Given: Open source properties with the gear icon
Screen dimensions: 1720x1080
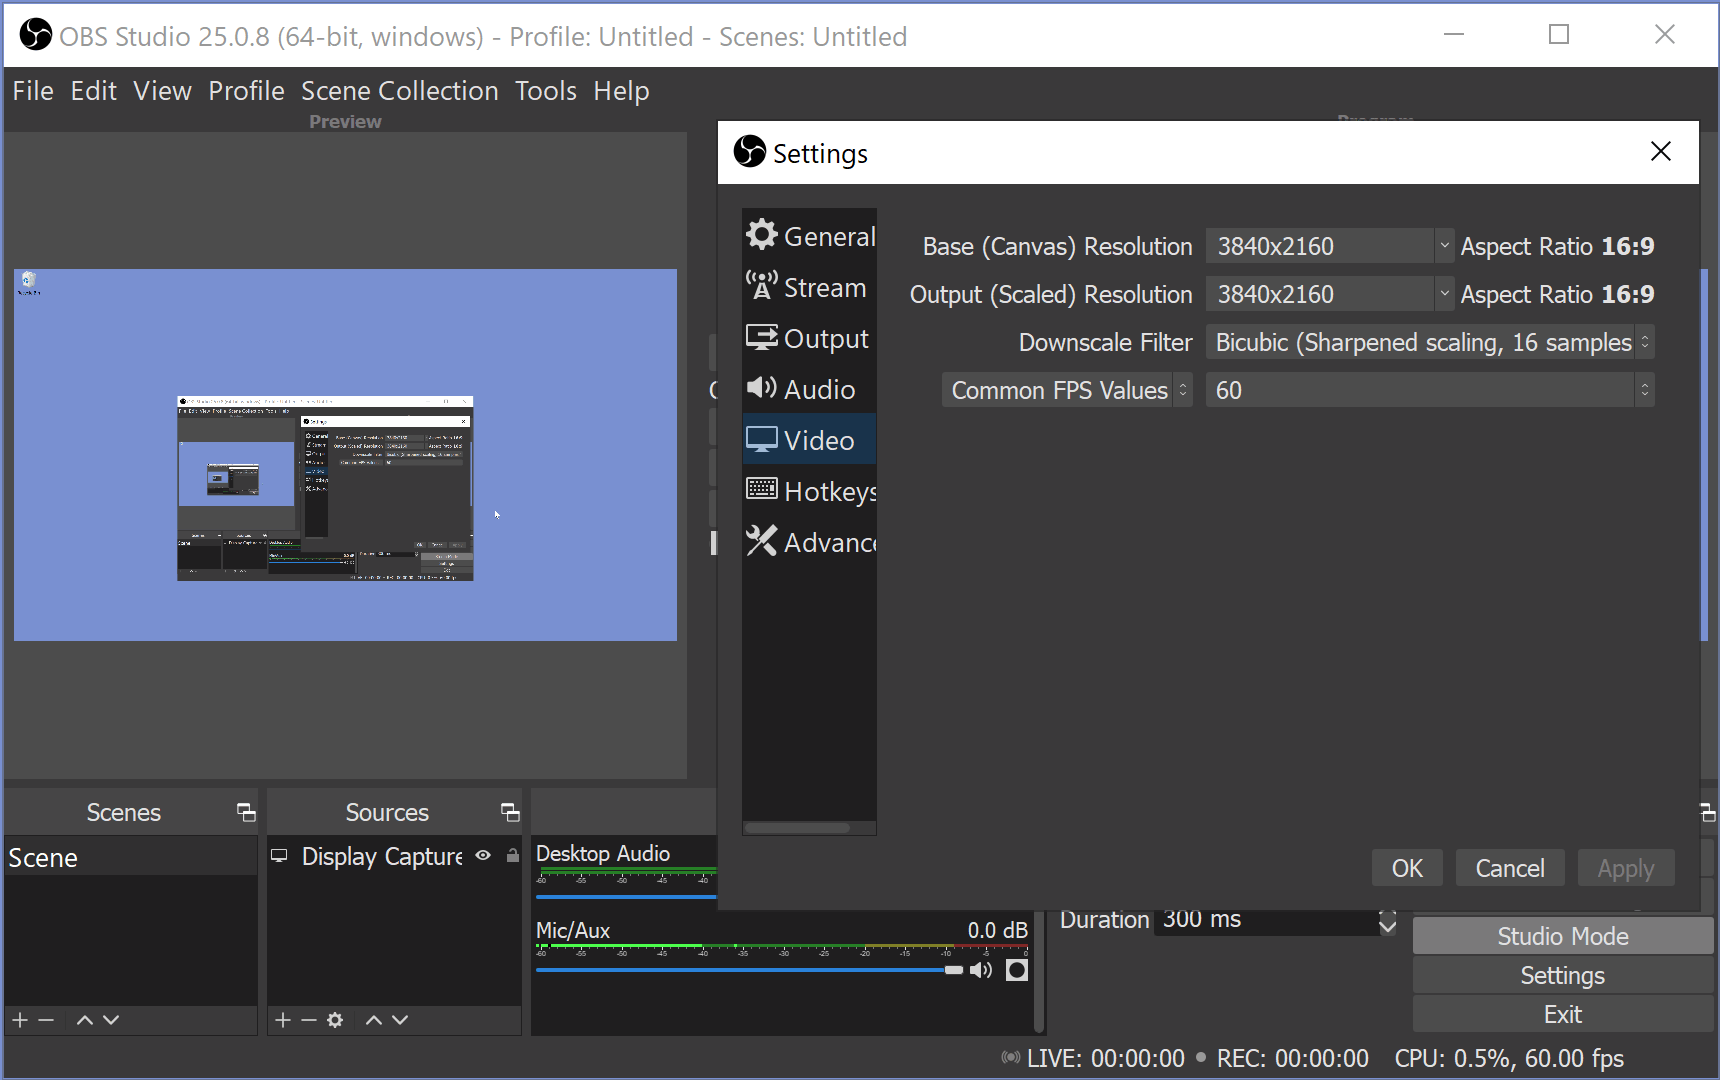Looking at the screenshot, I should pos(335,1020).
